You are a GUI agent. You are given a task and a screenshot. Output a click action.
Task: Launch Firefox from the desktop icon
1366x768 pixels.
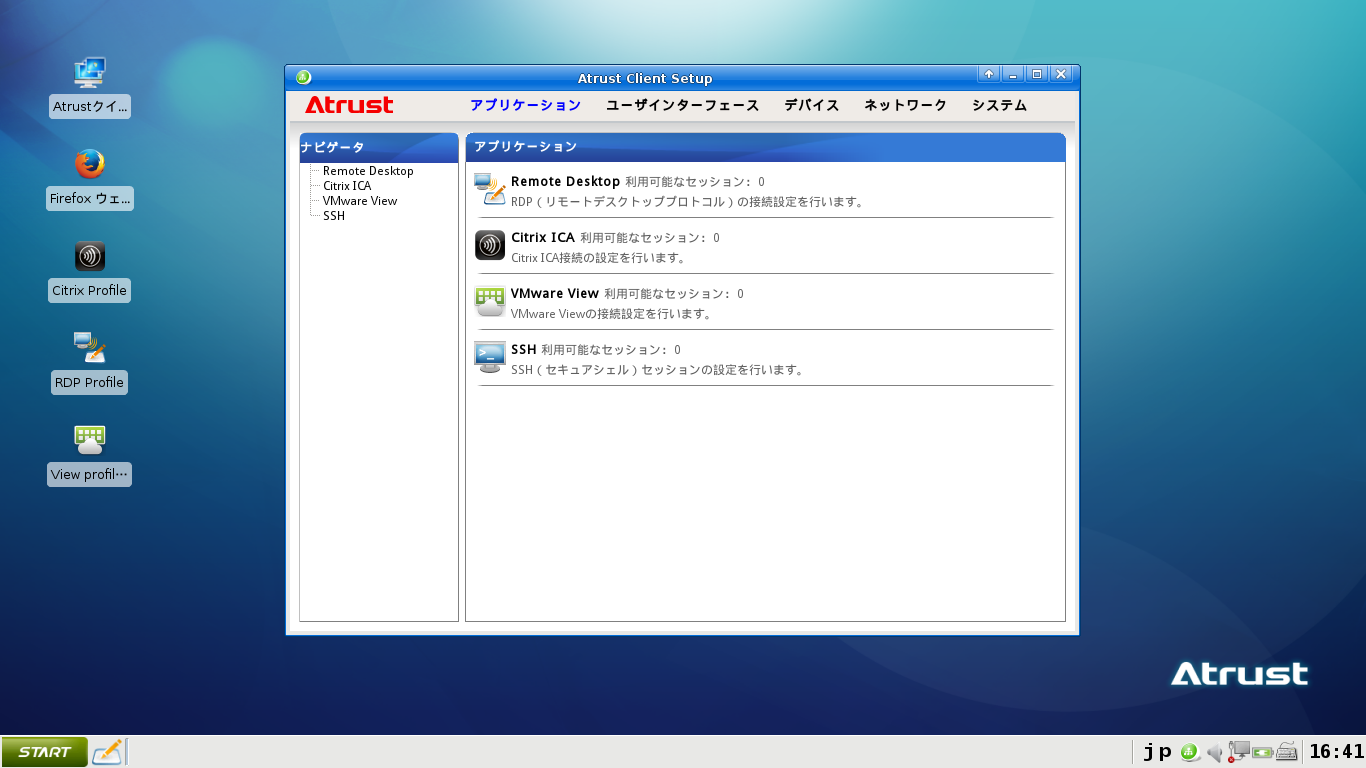tap(90, 165)
